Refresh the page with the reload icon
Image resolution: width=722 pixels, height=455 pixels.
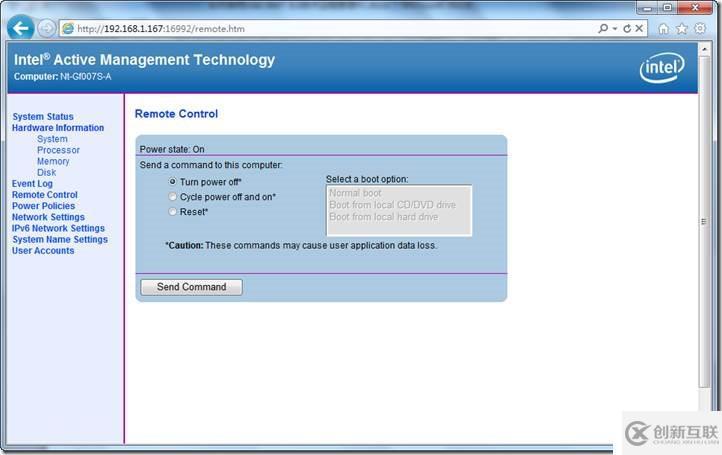pyautogui.click(x=627, y=29)
